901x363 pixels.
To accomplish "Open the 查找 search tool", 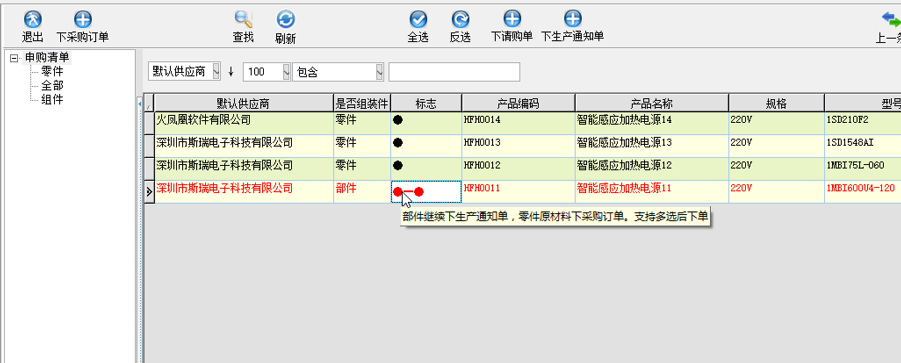I will (x=244, y=20).
